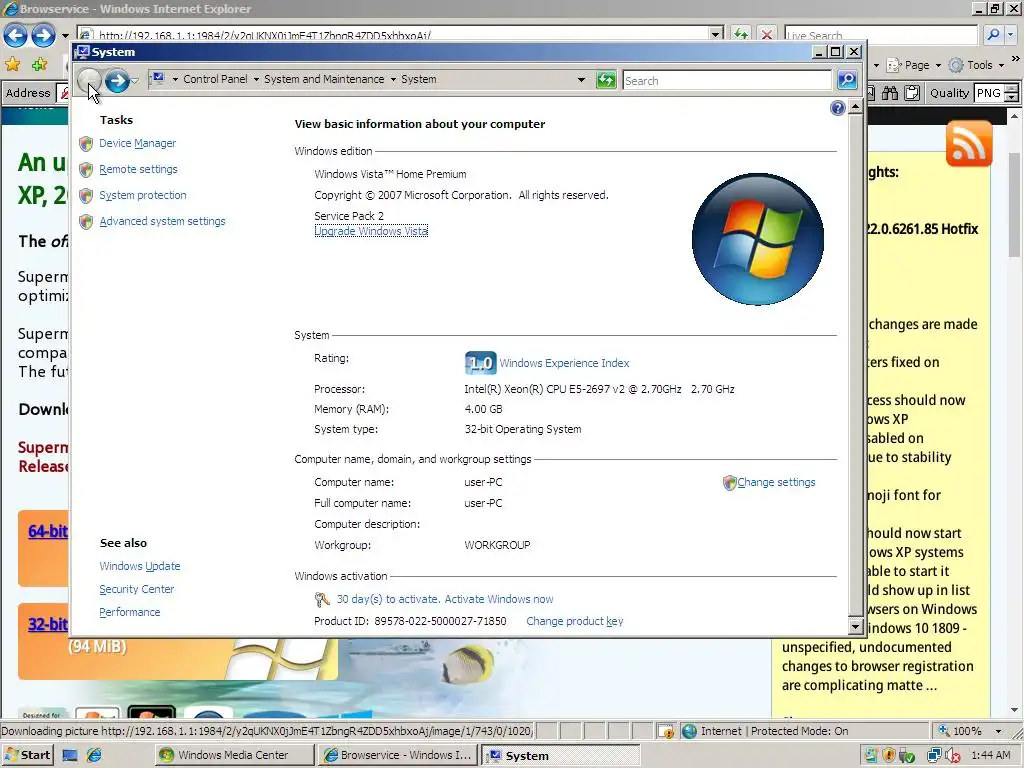Click the search magnifier button in System window
The image size is (1024, 768).
click(x=847, y=80)
